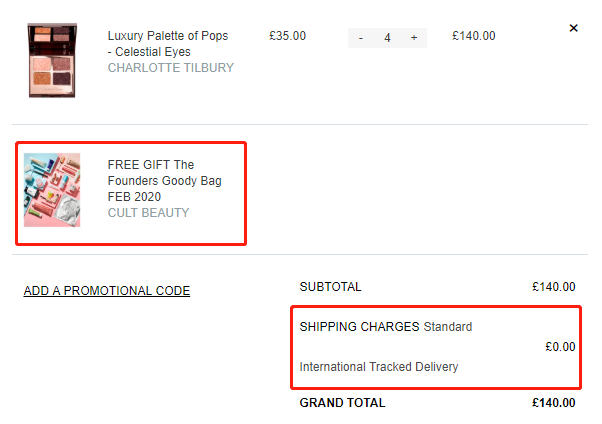Open the Luxury Palette of Pops product title
602x424 pixels.
click(168, 43)
